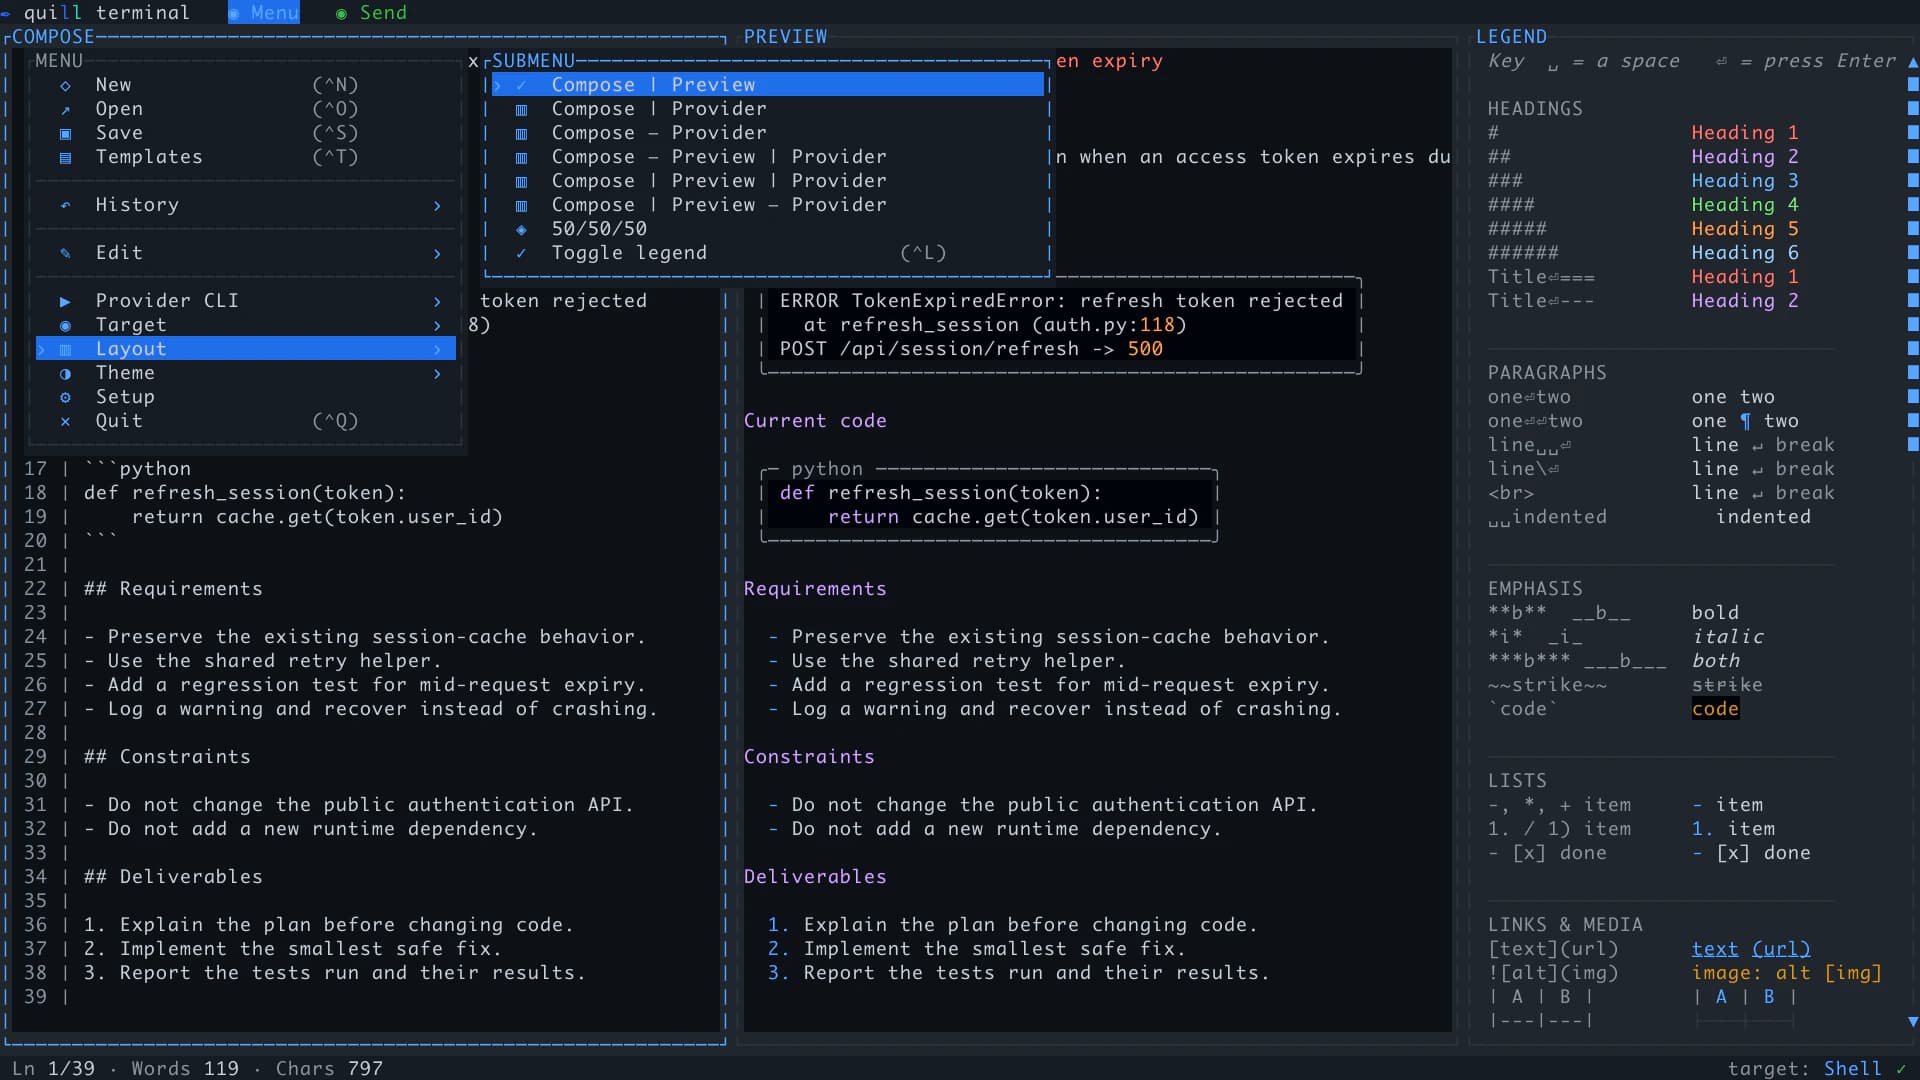The image size is (1920, 1080).
Task: Open the Menu item in top bar
Action: click(x=264, y=13)
